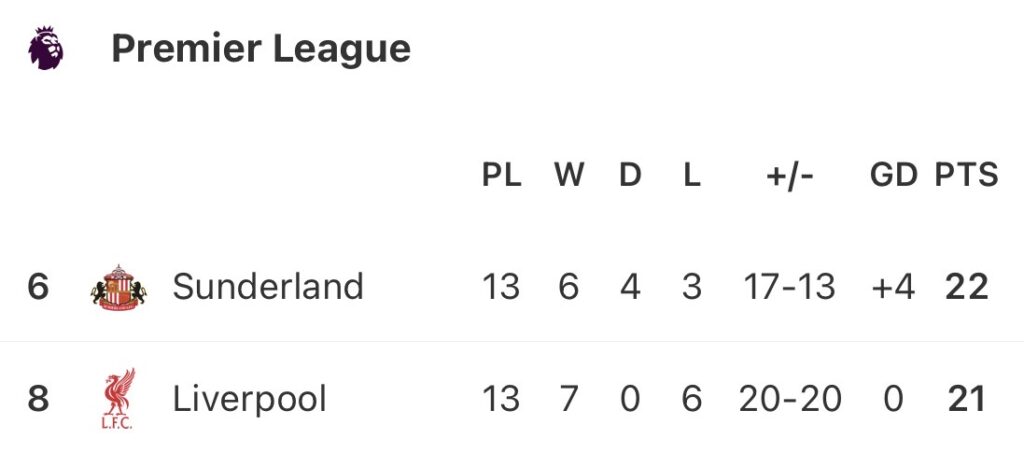Click Sunderland's position number 6

38,287
